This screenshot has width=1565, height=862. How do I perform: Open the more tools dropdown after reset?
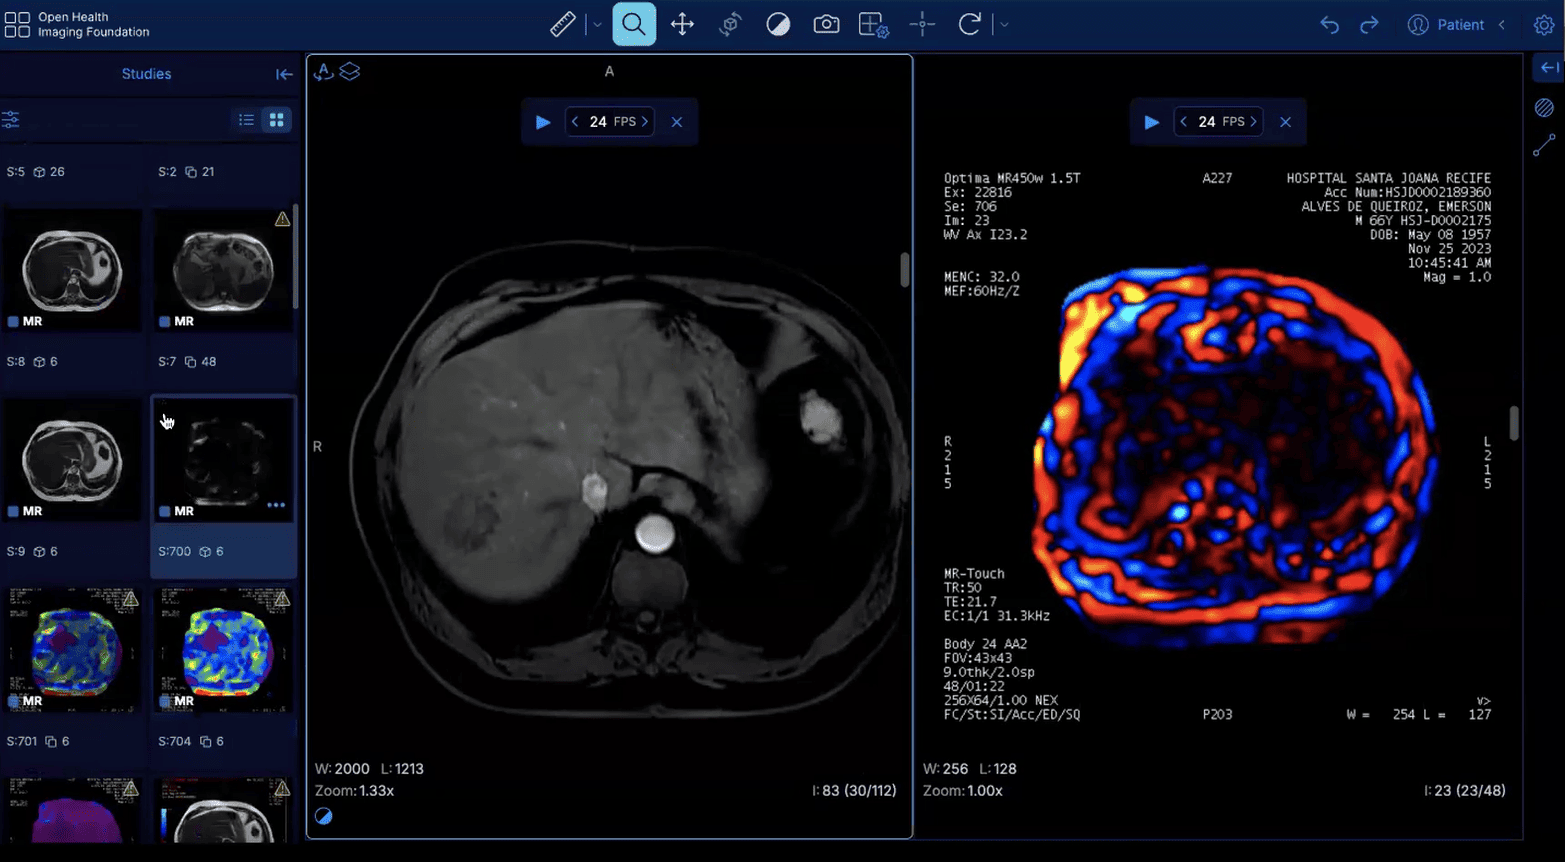point(1004,25)
